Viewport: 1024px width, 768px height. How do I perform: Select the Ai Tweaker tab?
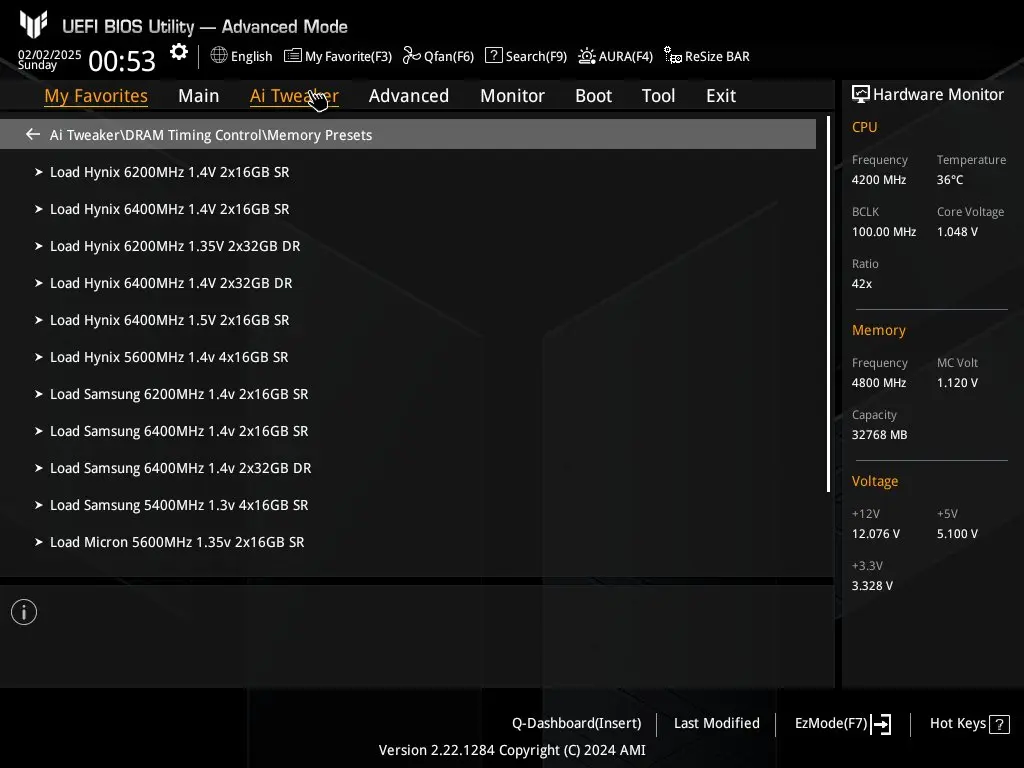294,95
